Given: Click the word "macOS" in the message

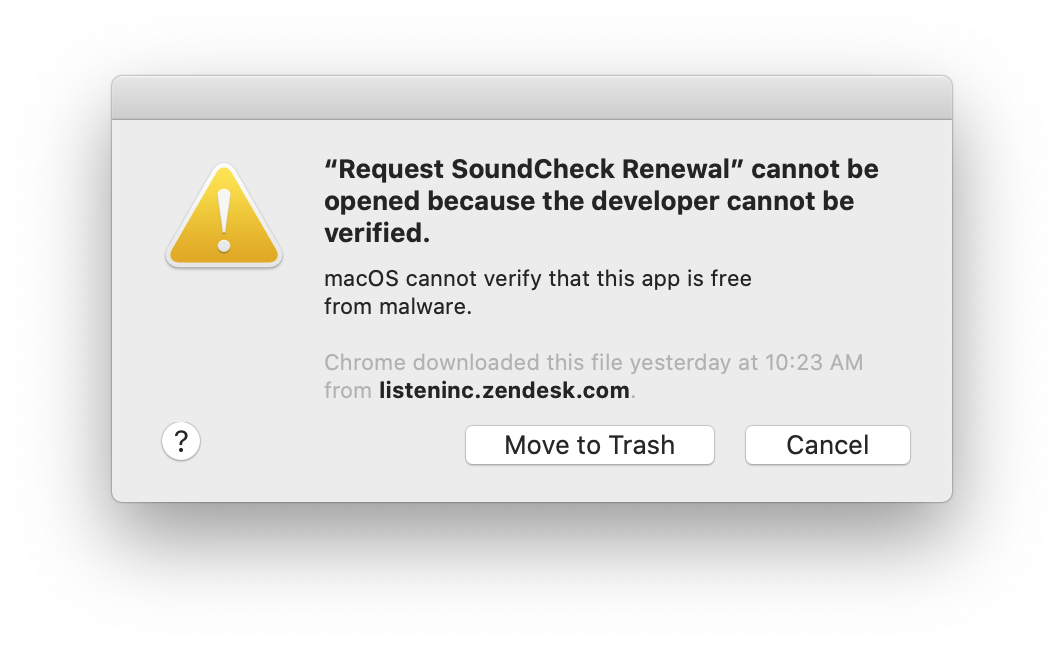Looking at the screenshot, I should [362, 279].
